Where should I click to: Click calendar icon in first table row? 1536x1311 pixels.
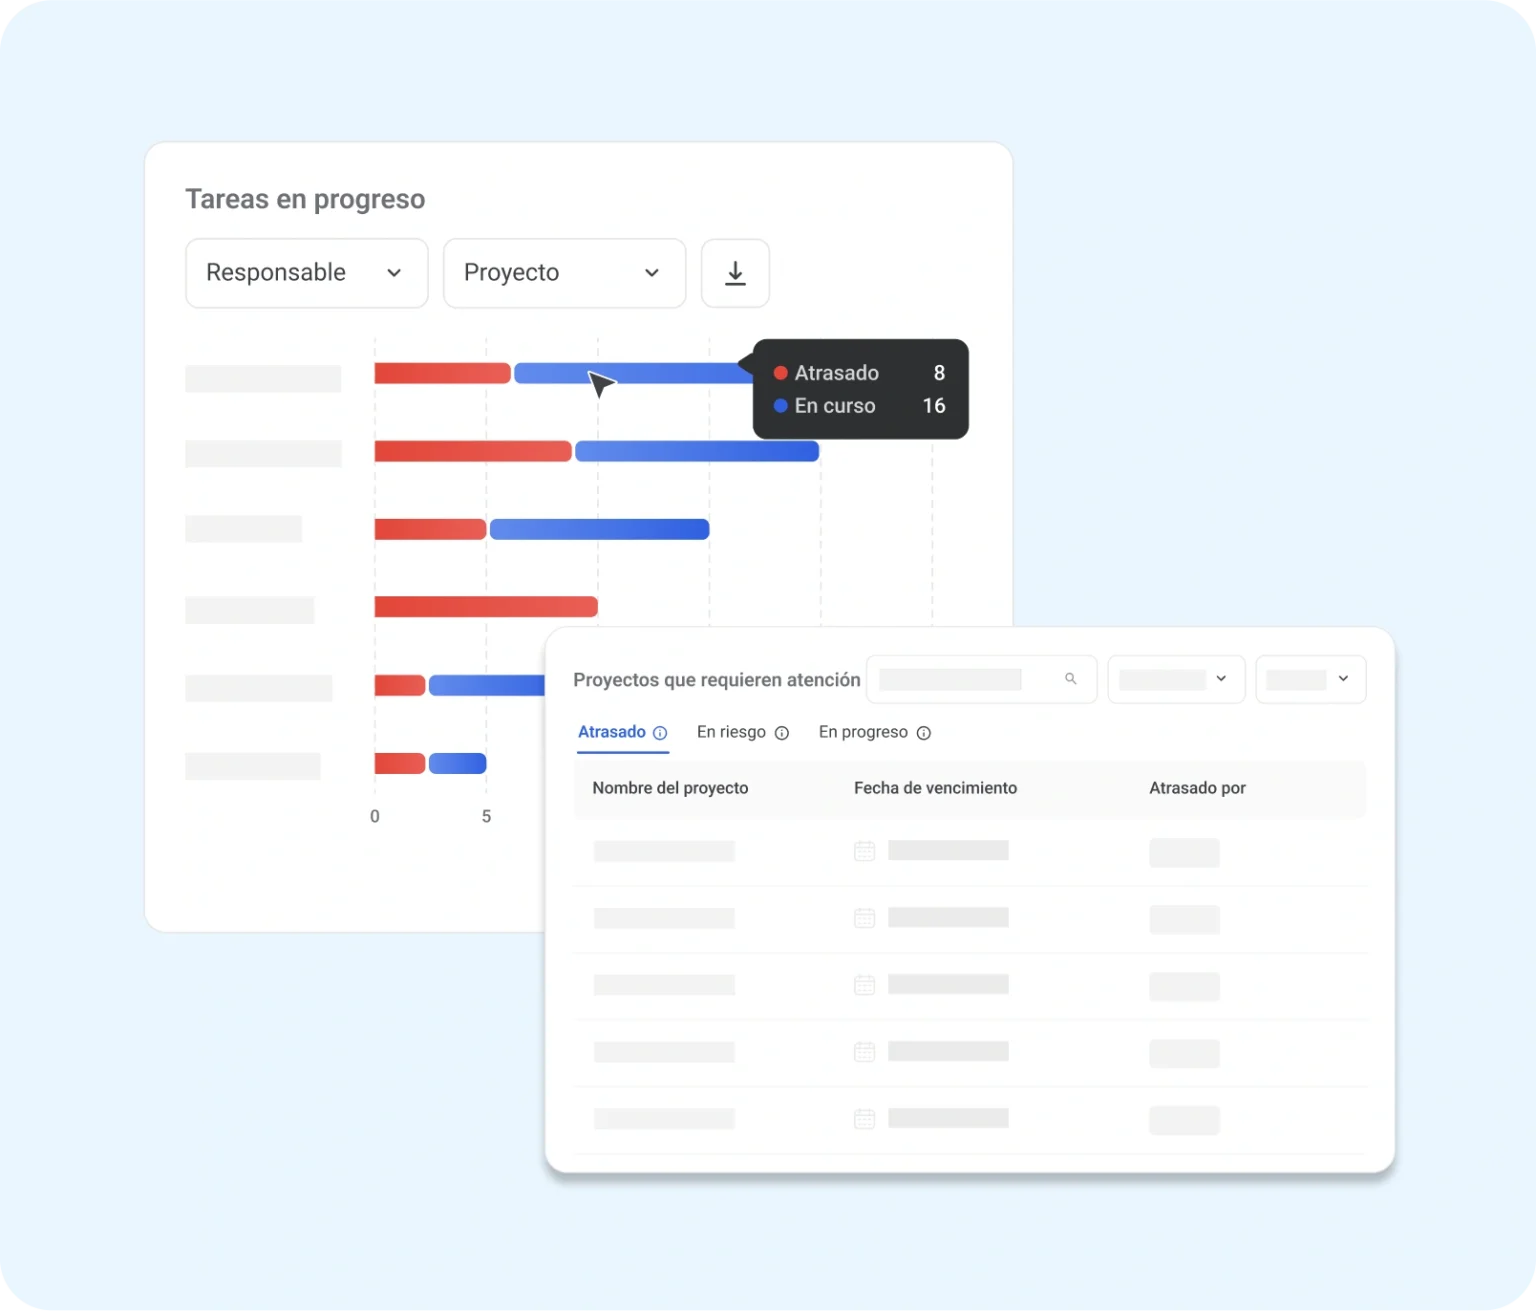pos(864,851)
